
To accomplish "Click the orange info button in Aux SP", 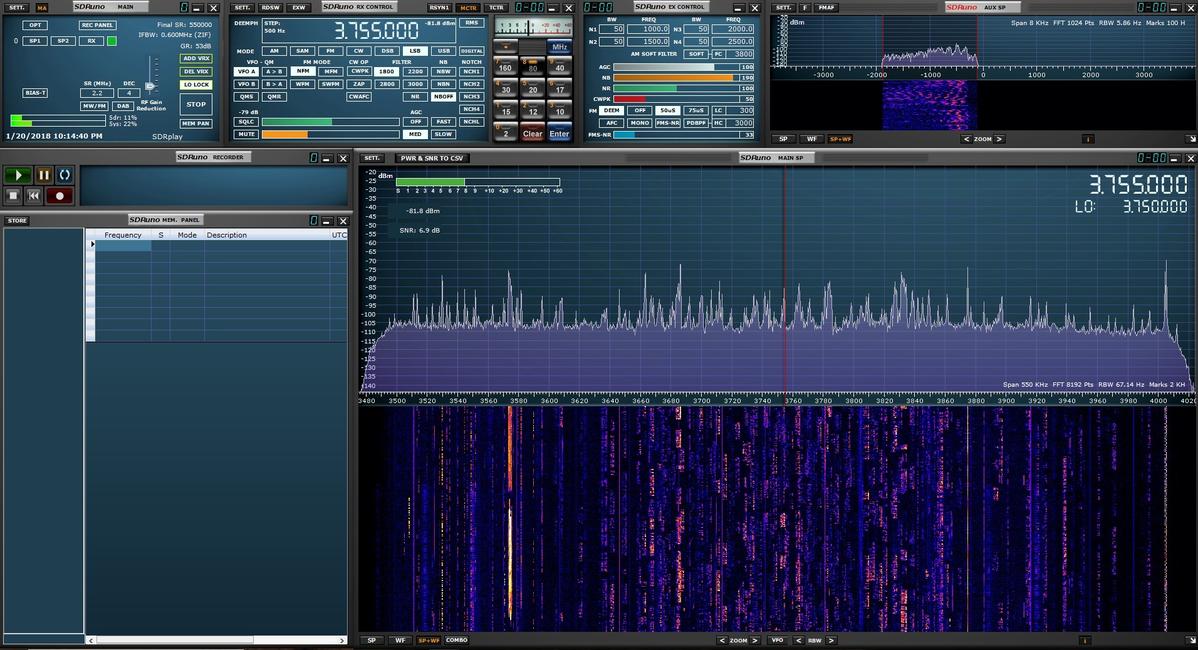I will coord(1088,139).
